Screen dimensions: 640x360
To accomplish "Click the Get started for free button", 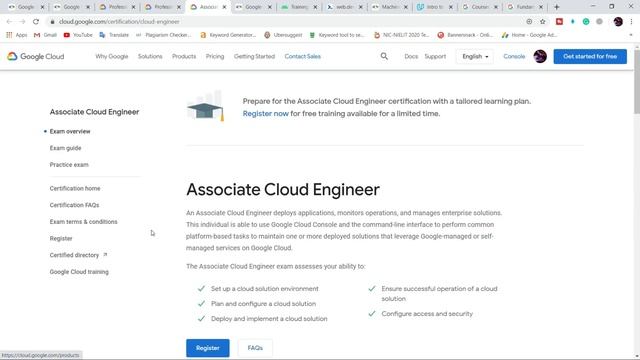I will tap(590, 56).
